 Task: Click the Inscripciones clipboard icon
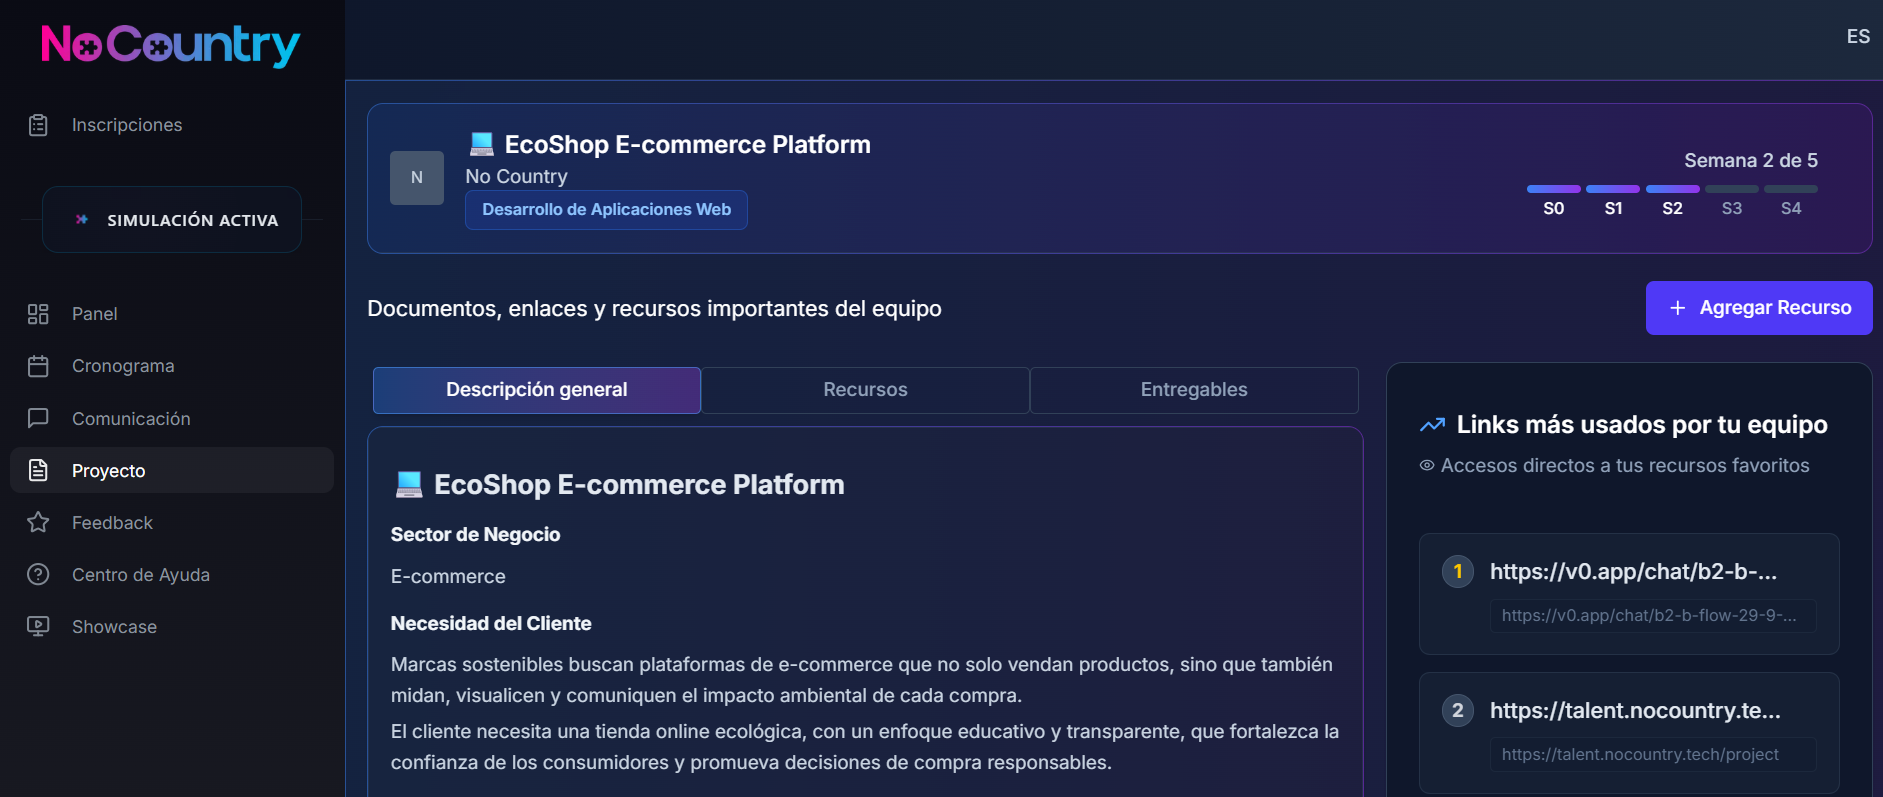click(38, 125)
